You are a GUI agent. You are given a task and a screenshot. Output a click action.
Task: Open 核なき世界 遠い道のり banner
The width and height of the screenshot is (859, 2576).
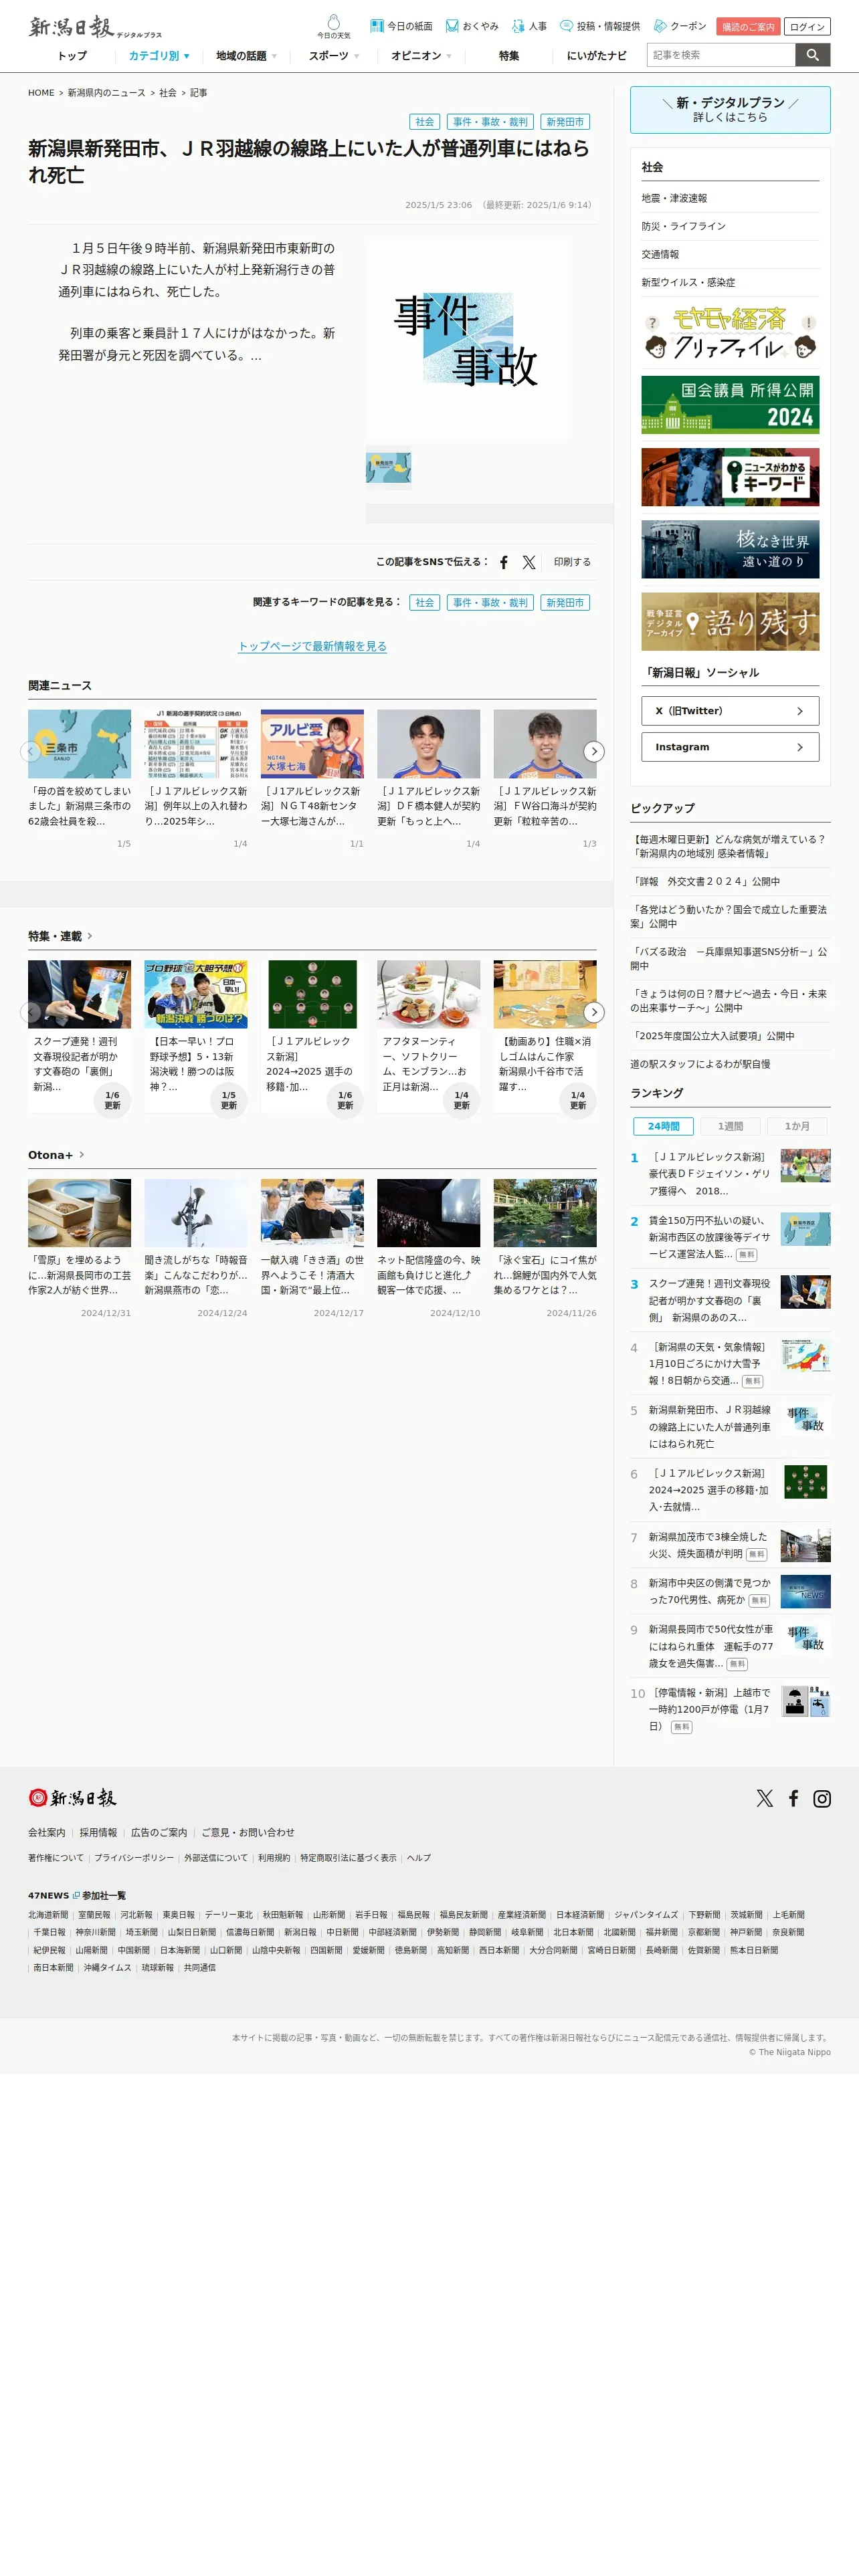pyautogui.click(x=730, y=549)
